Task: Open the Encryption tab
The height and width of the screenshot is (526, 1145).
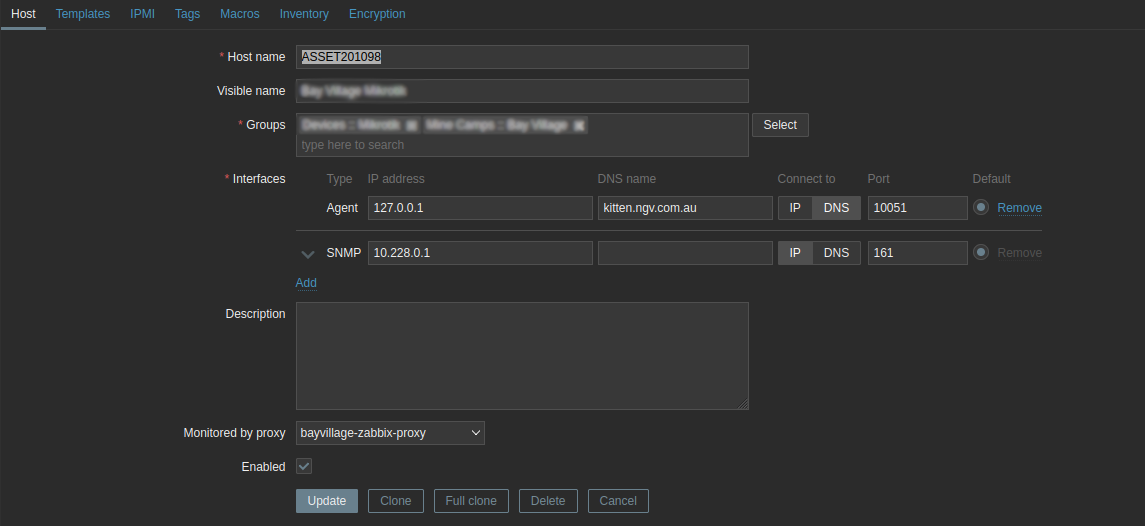Action: click(x=377, y=14)
